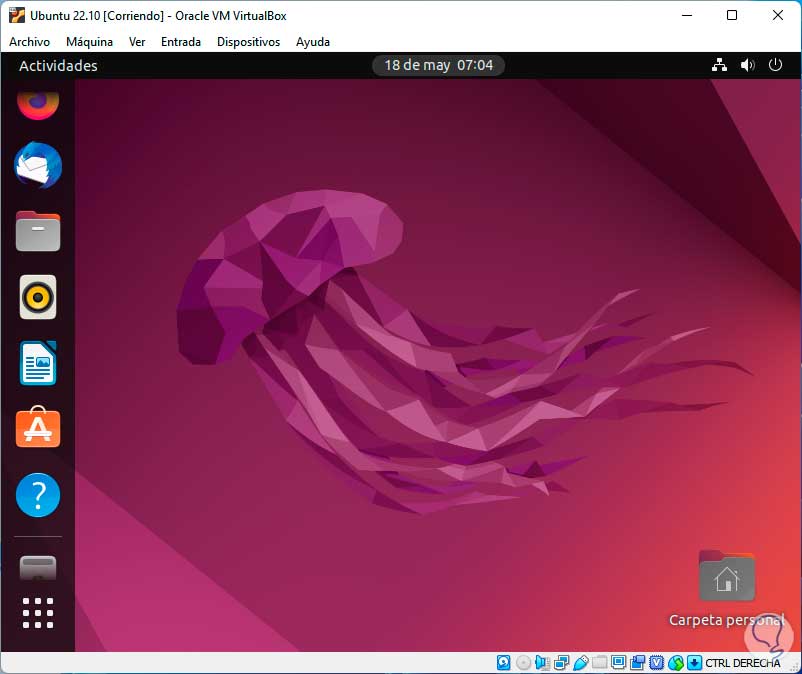Launch Rhythmbox music player
The height and width of the screenshot is (674, 802).
[x=38, y=297]
